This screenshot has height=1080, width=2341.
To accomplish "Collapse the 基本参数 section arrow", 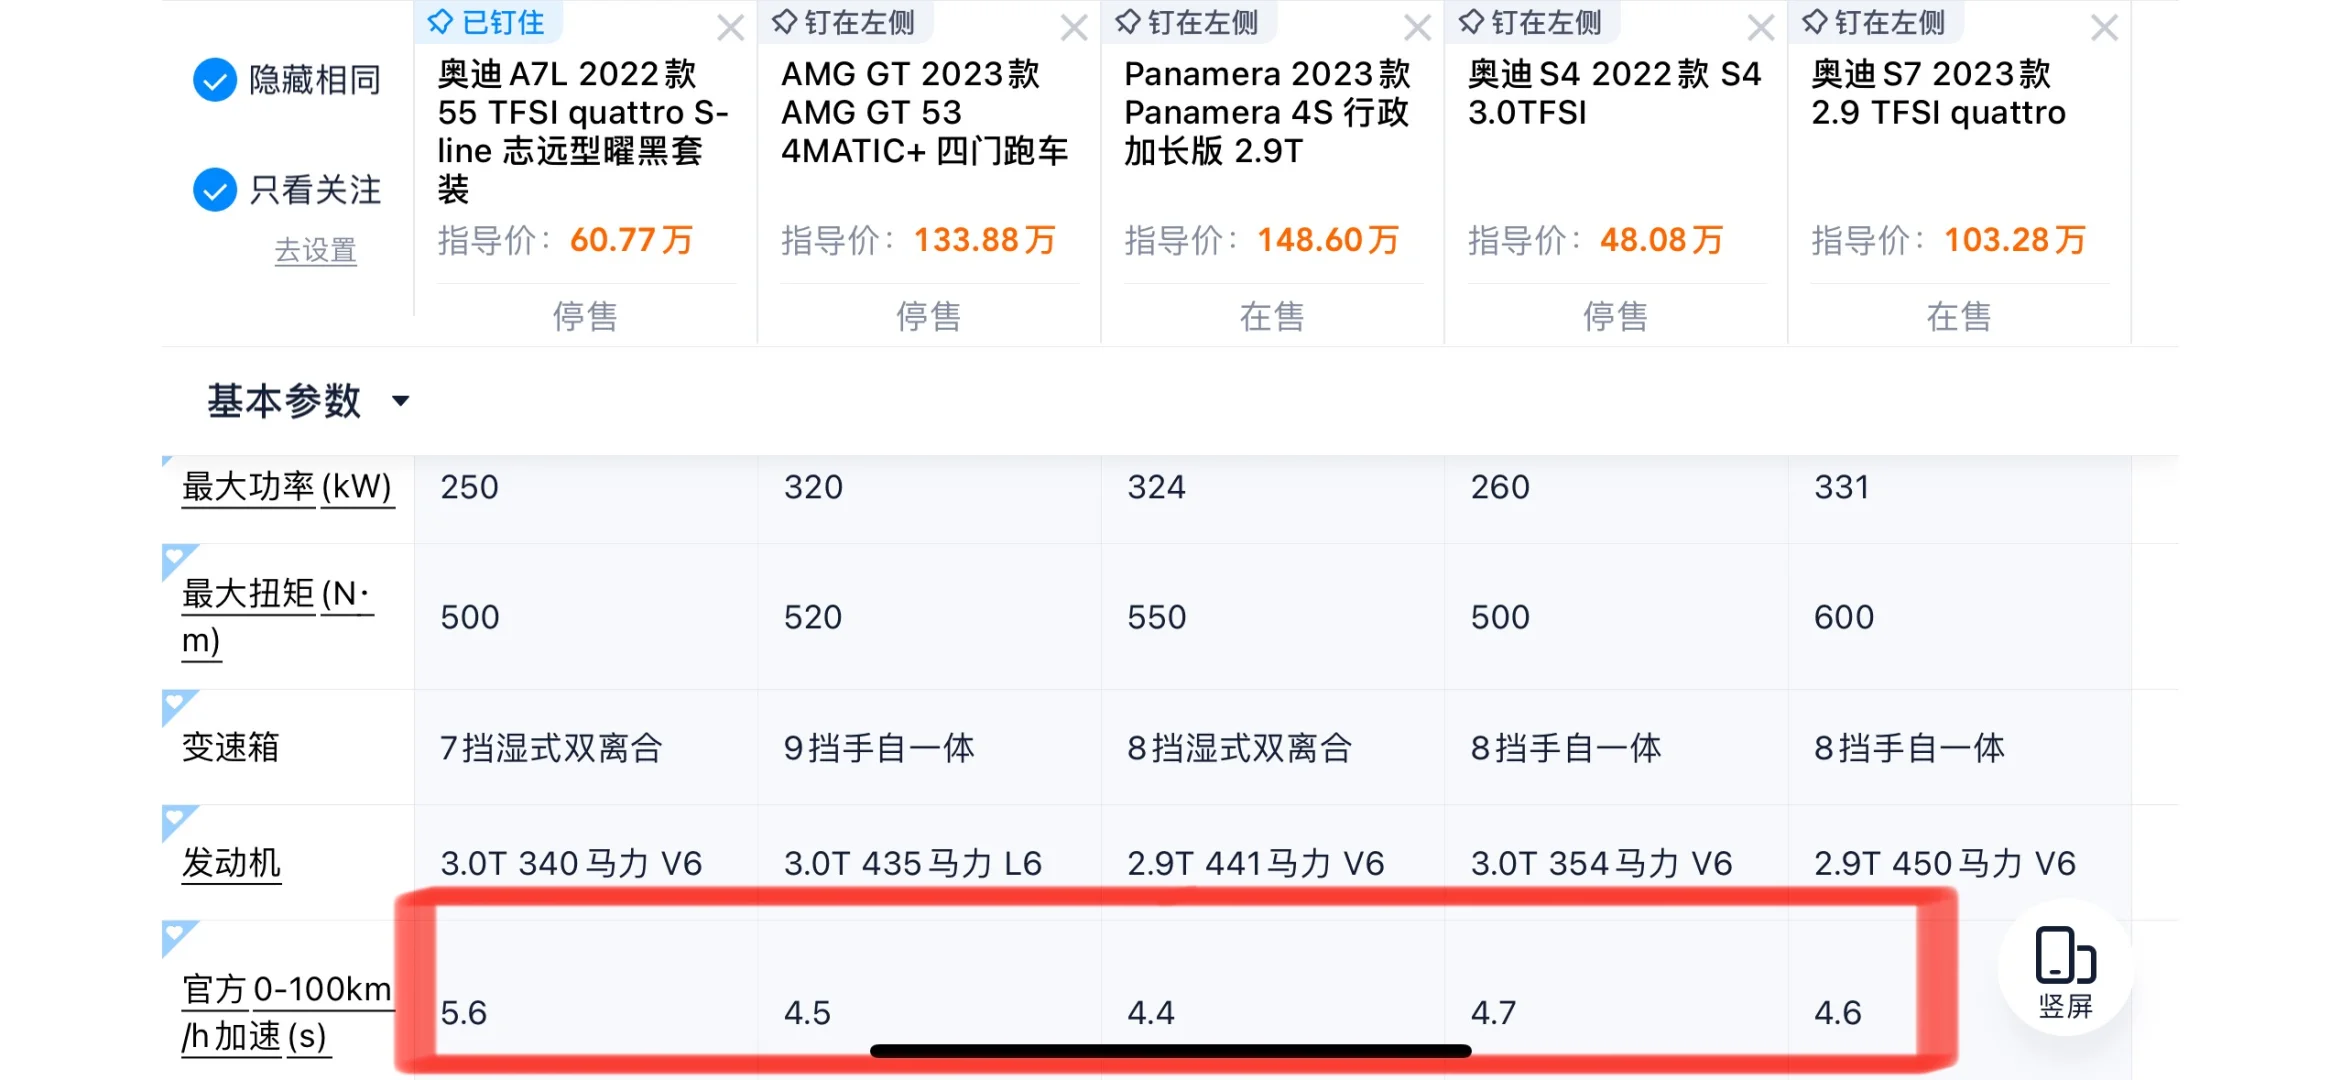I will click(401, 402).
